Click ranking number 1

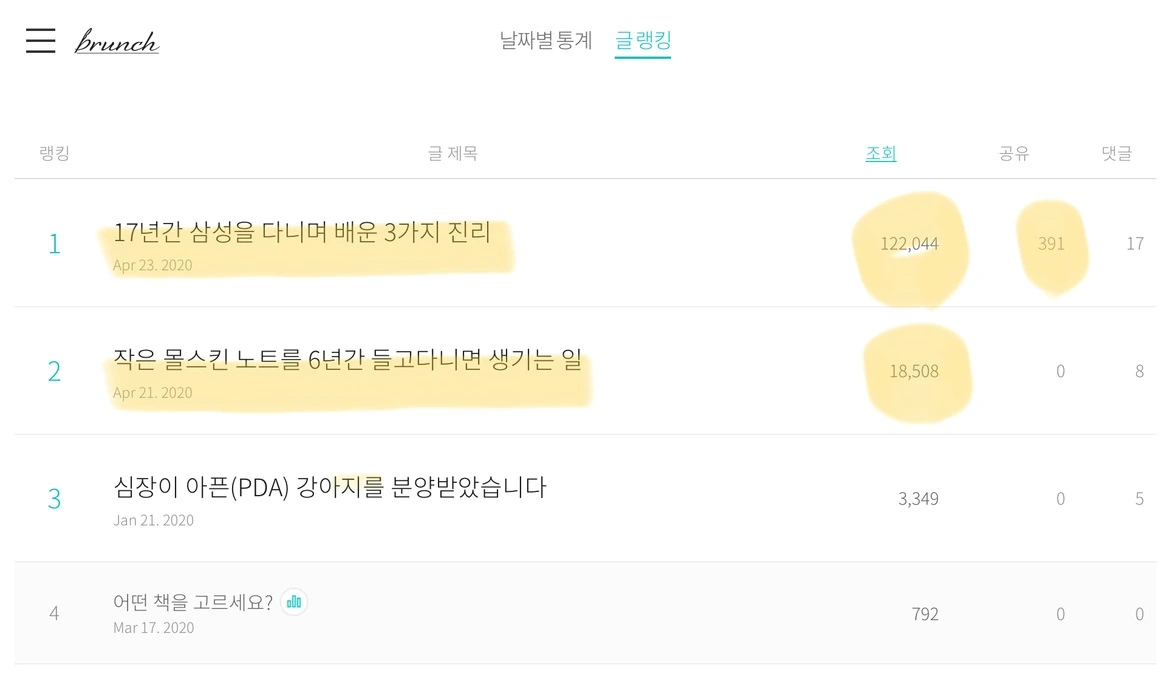click(x=54, y=244)
